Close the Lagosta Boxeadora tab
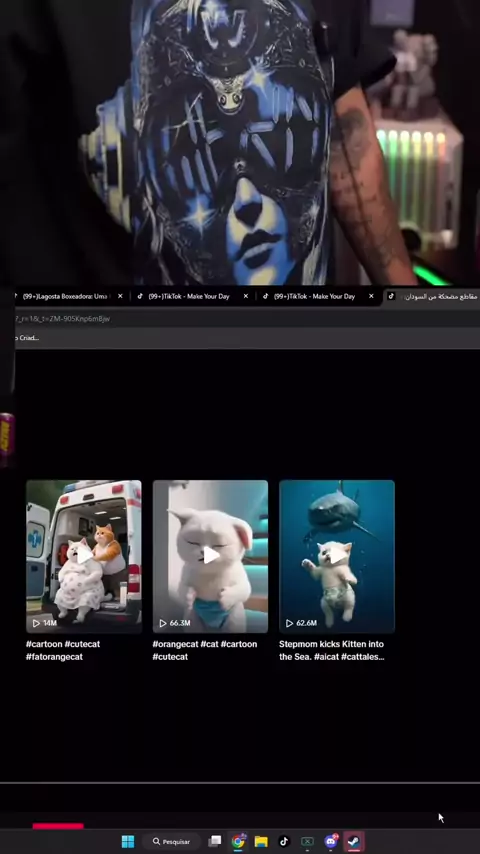 point(120,296)
